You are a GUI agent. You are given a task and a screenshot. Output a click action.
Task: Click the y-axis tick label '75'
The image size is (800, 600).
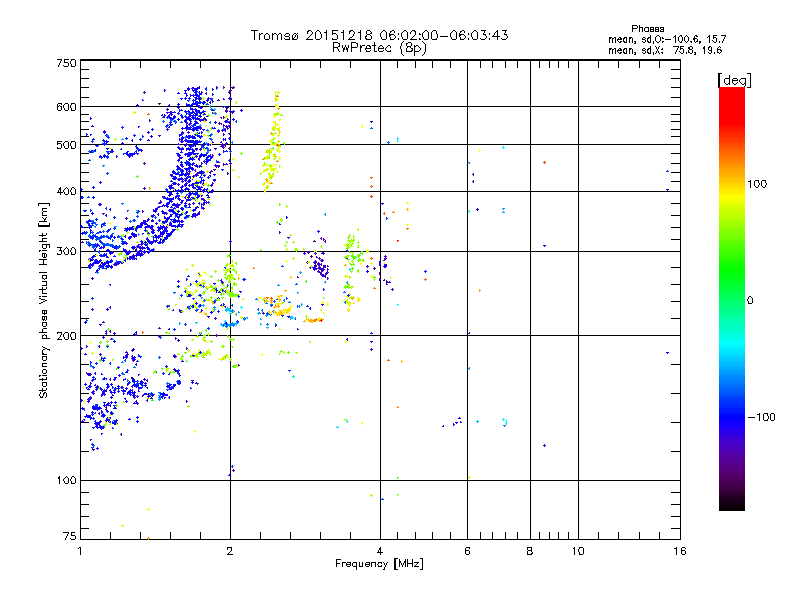pos(70,536)
